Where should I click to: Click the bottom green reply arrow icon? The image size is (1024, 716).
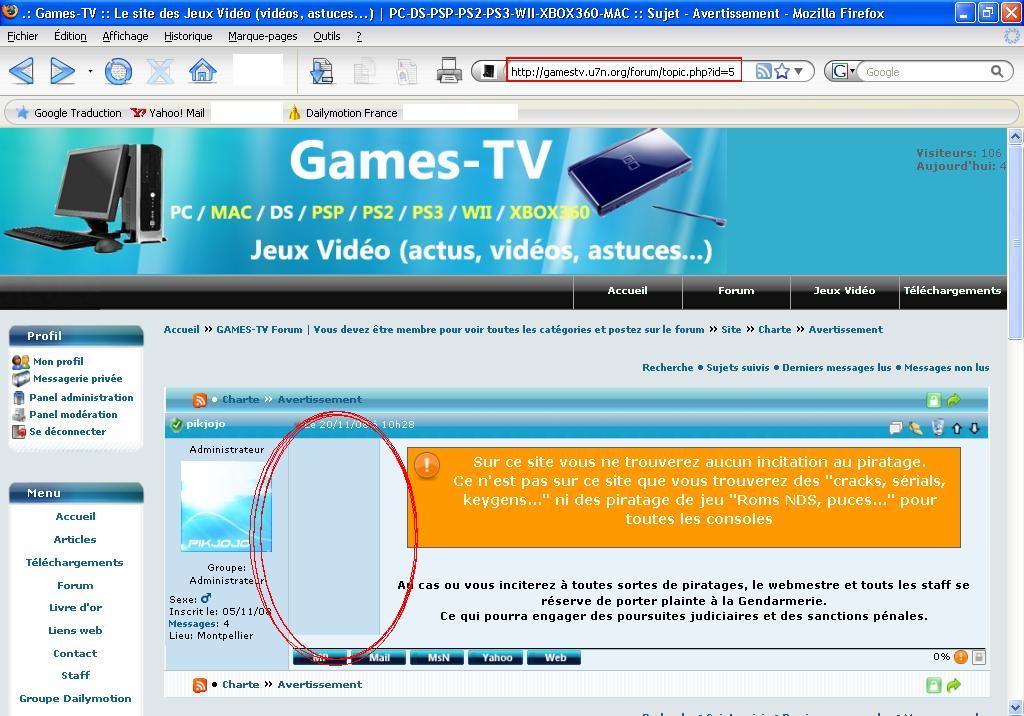[954, 685]
